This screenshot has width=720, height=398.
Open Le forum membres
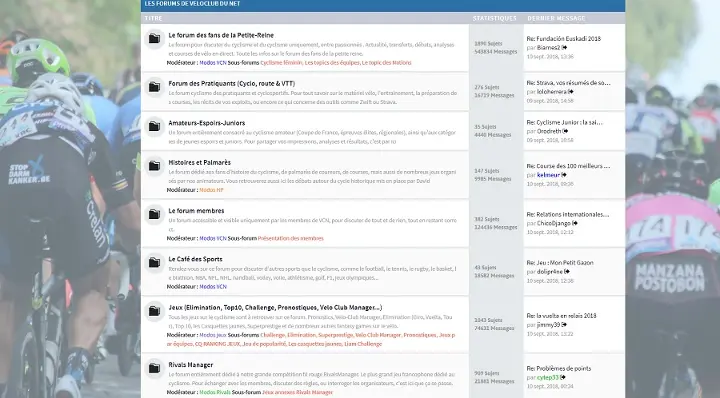tap(196, 211)
